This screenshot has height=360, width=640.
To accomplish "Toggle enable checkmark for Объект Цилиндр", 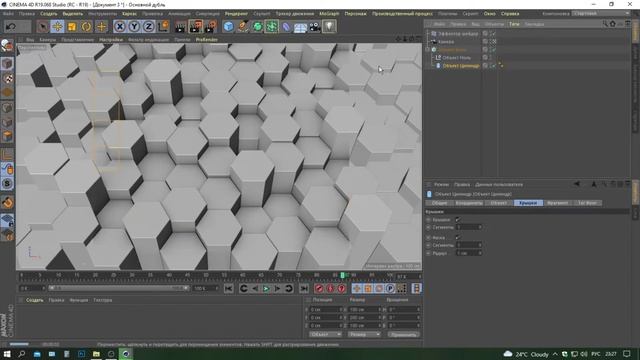I will point(493,65).
